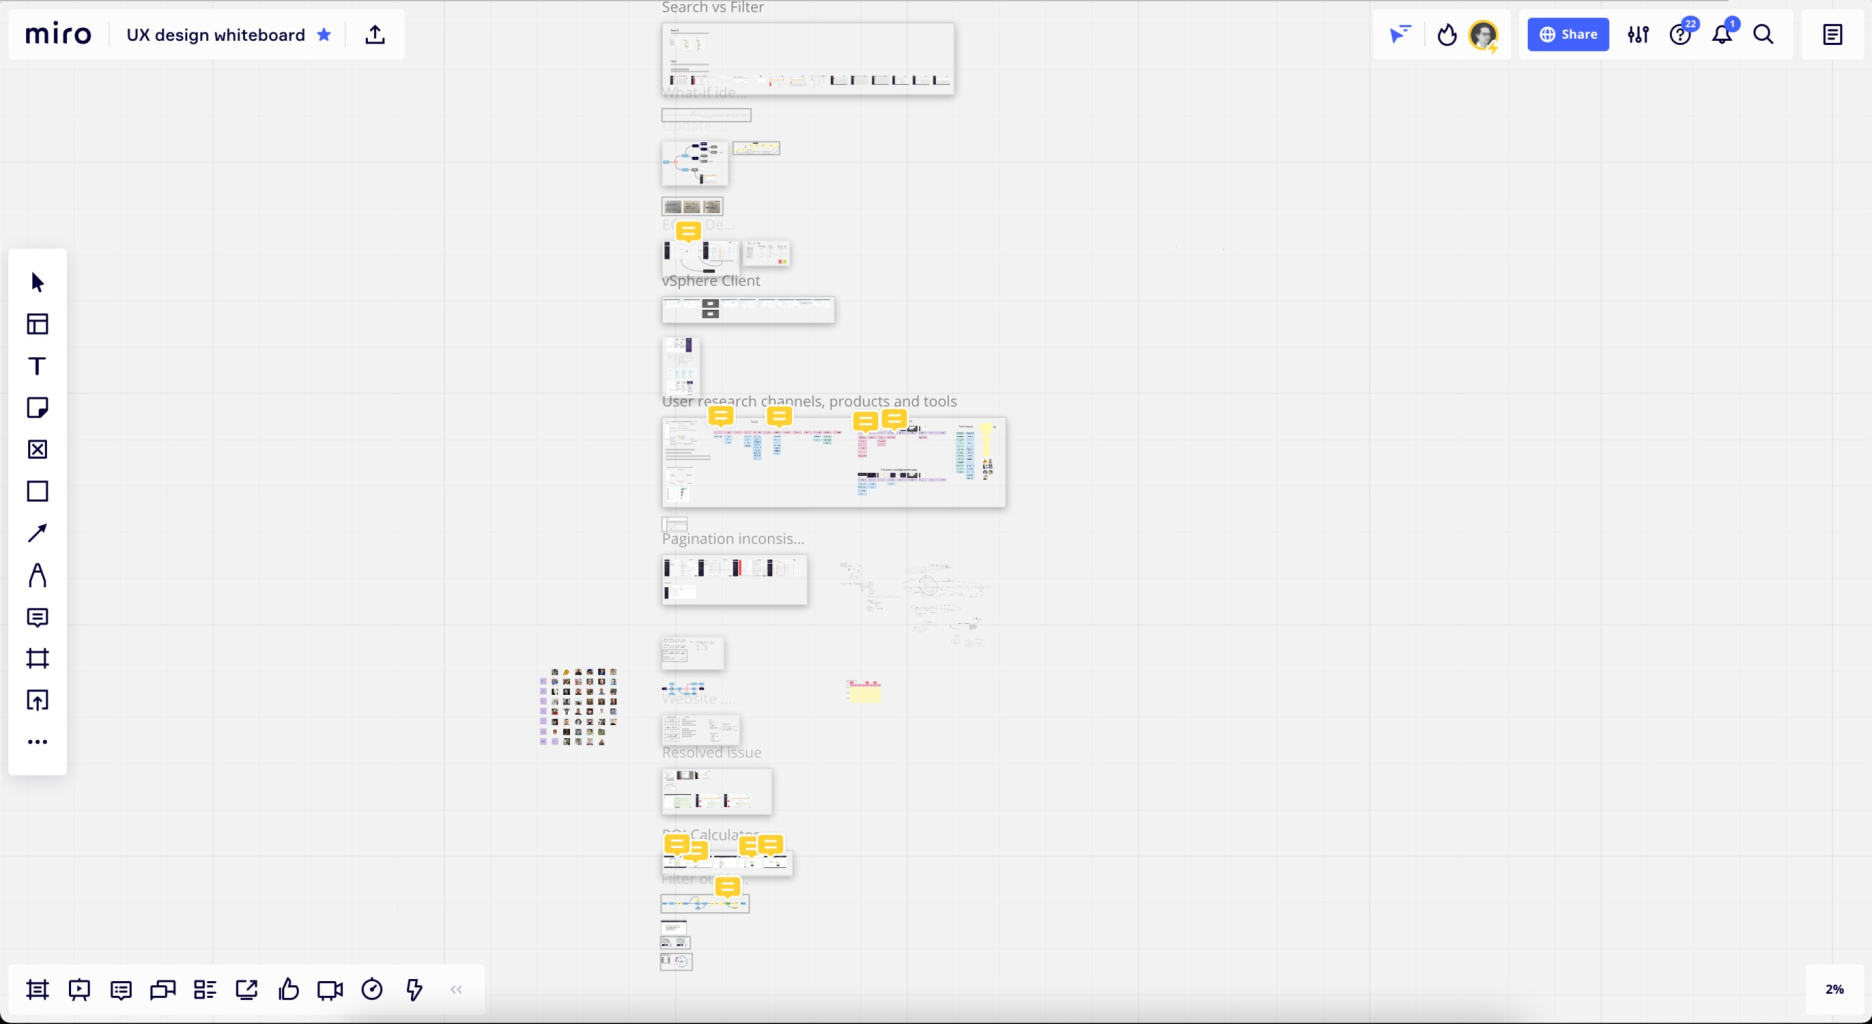Screen dimensions: 1872x1024
Task: Click the Share button
Action: [1567, 35]
